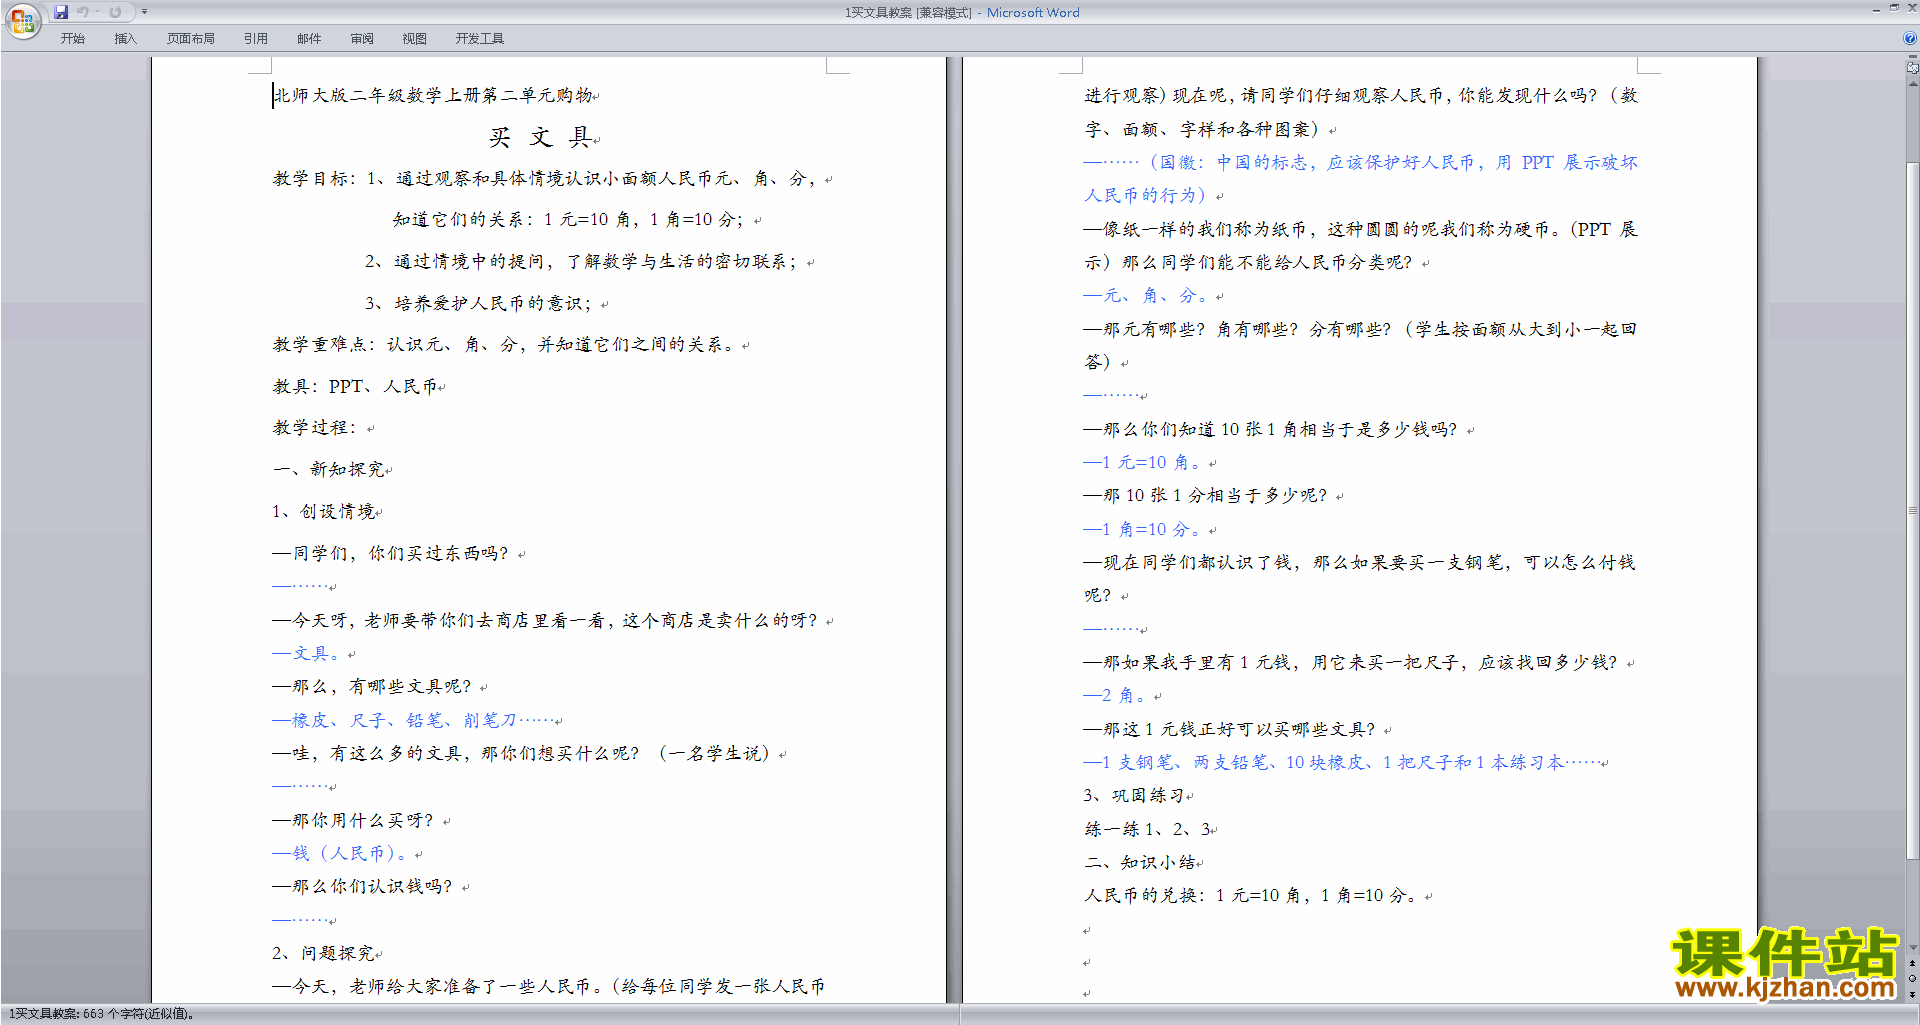Viewport: 1920px width, 1025px height.
Task: Click the line 那这 1 元钱正好可以买哪些文具？
Action: 1231,729
